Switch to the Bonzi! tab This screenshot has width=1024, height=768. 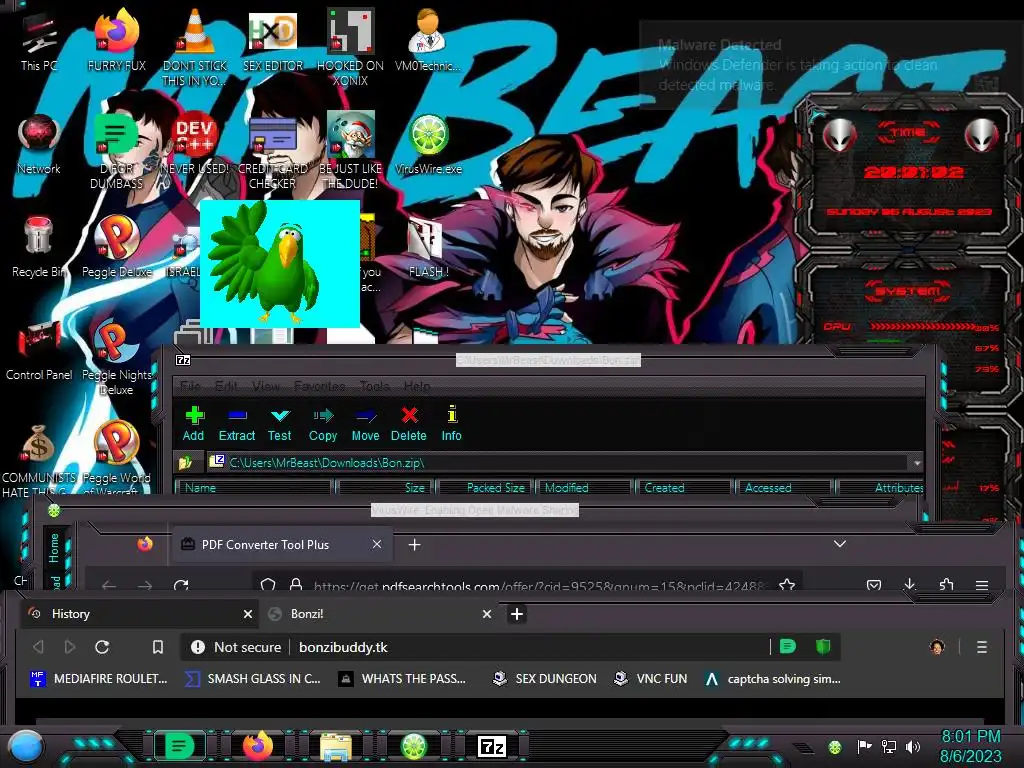[380, 614]
